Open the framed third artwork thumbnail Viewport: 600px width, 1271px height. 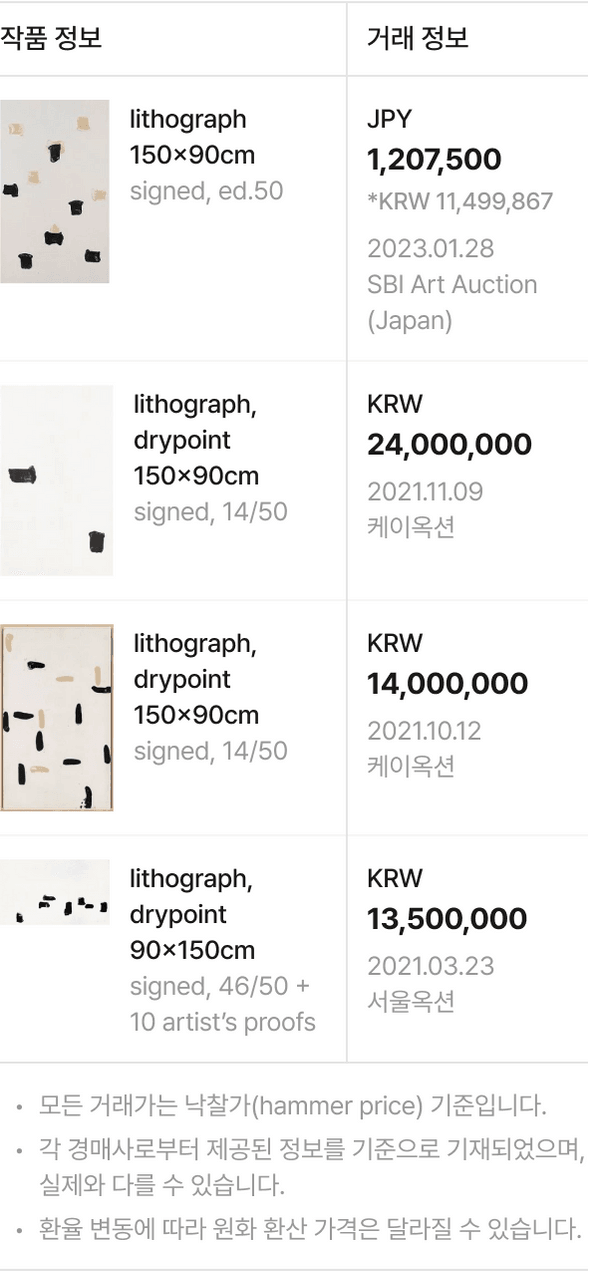56,718
